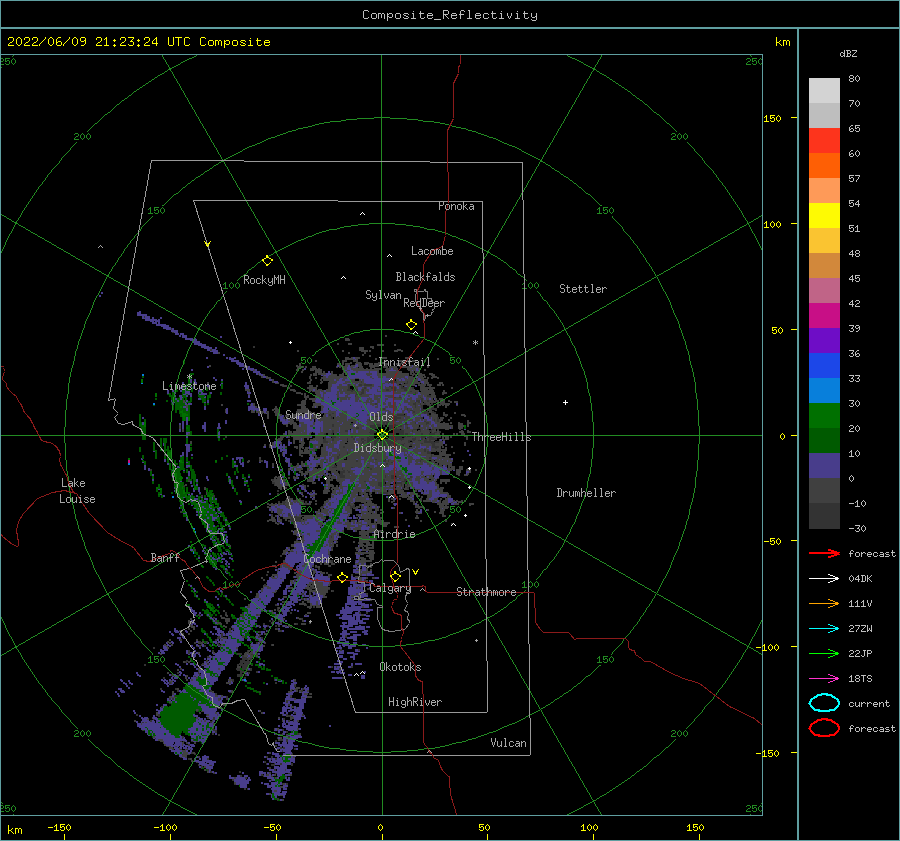Viewport: 900px width, 841px height.
Task: Select the red 65 dBZ color swatch
Action: (824, 140)
